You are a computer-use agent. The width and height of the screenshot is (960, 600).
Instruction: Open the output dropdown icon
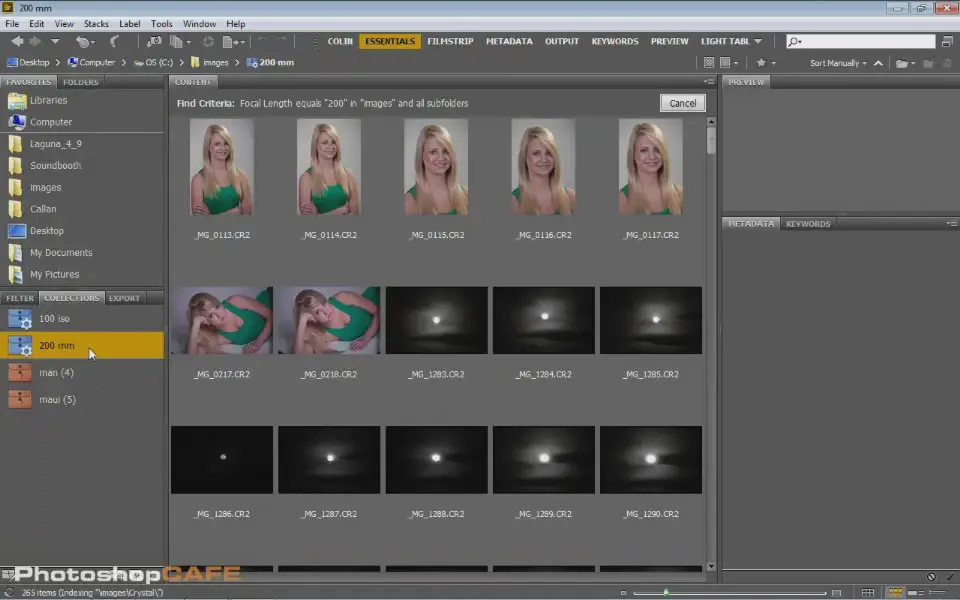point(233,41)
